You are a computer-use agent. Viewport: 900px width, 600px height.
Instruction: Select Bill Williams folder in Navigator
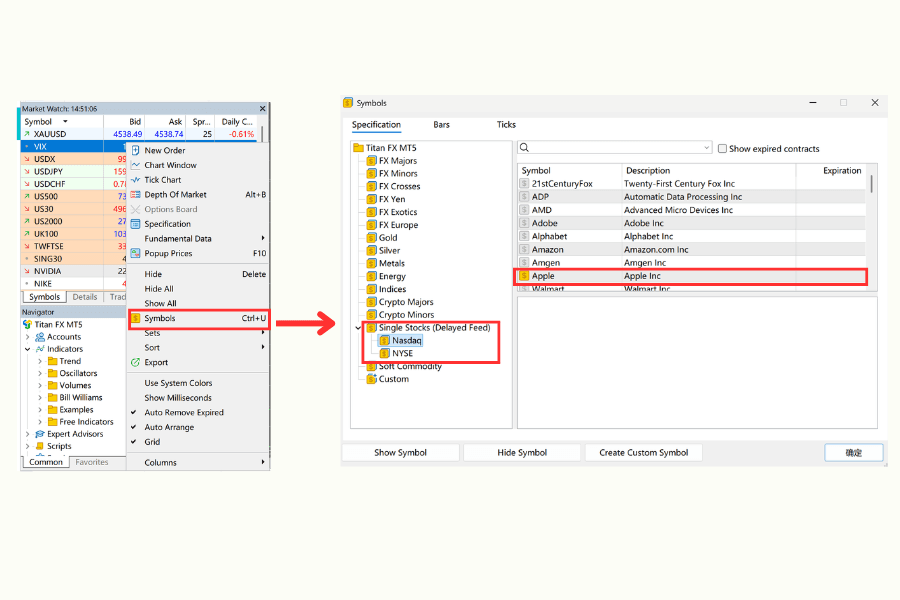point(80,397)
